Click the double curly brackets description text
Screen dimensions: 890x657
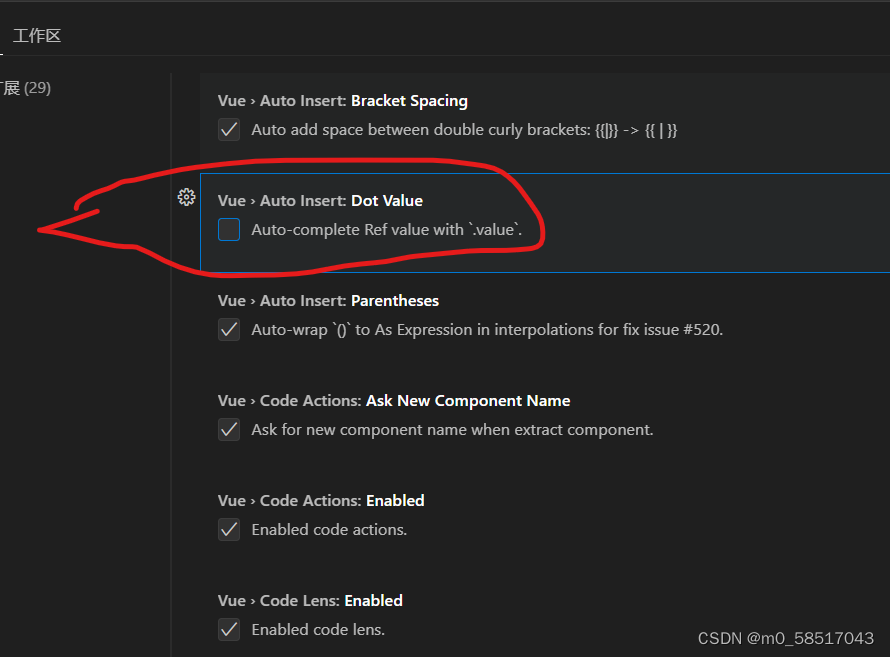click(x=460, y=129)
